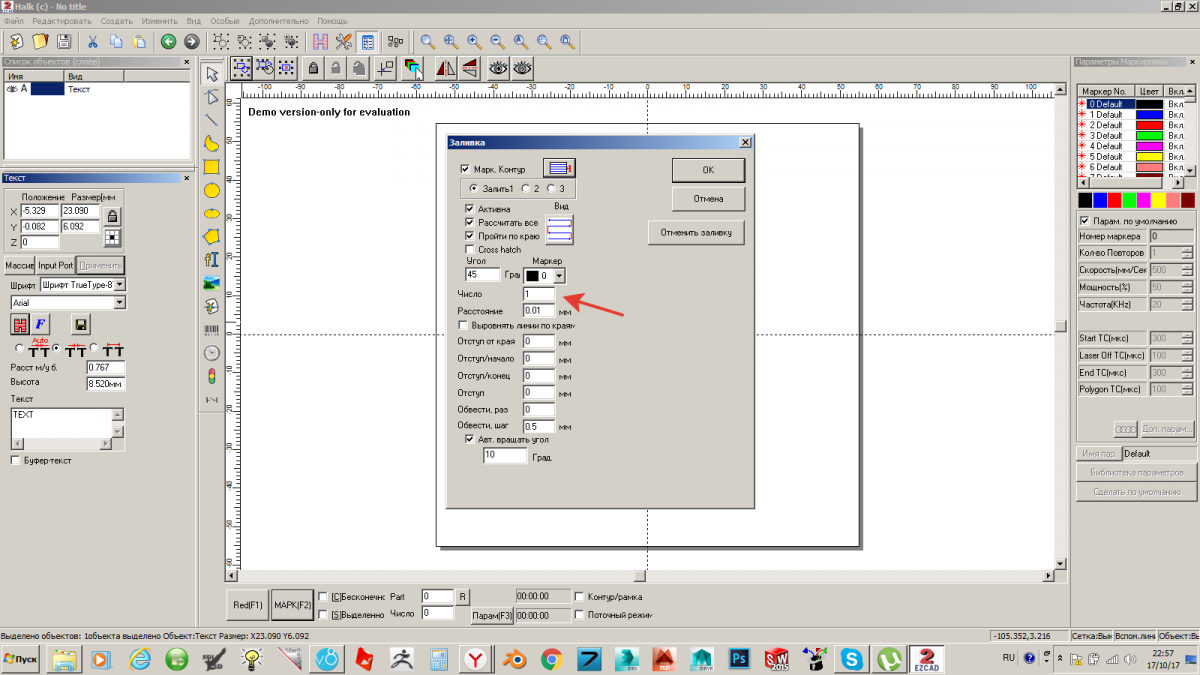Click the Save file toolbar icon
This screenshot has height=675, width=1200.
[x=64, y=42]
